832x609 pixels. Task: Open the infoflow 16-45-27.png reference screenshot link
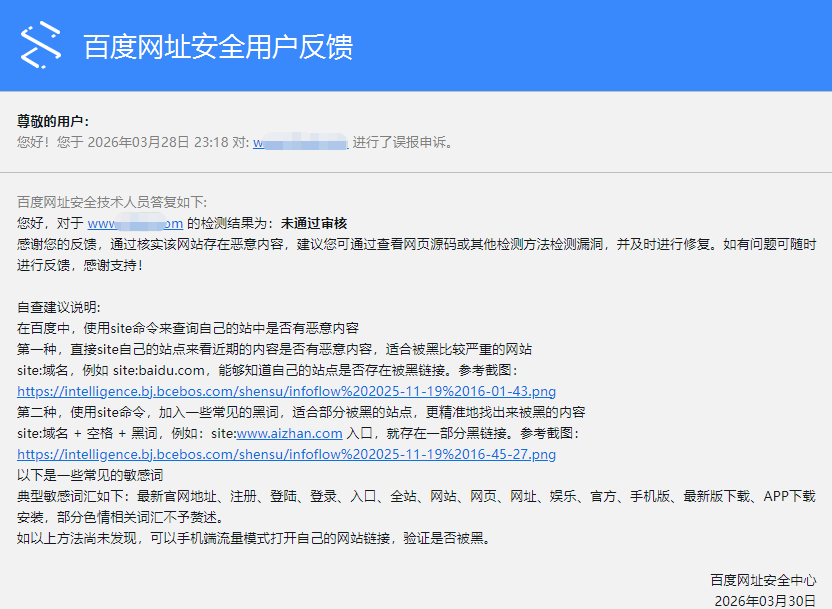point(287,455)
